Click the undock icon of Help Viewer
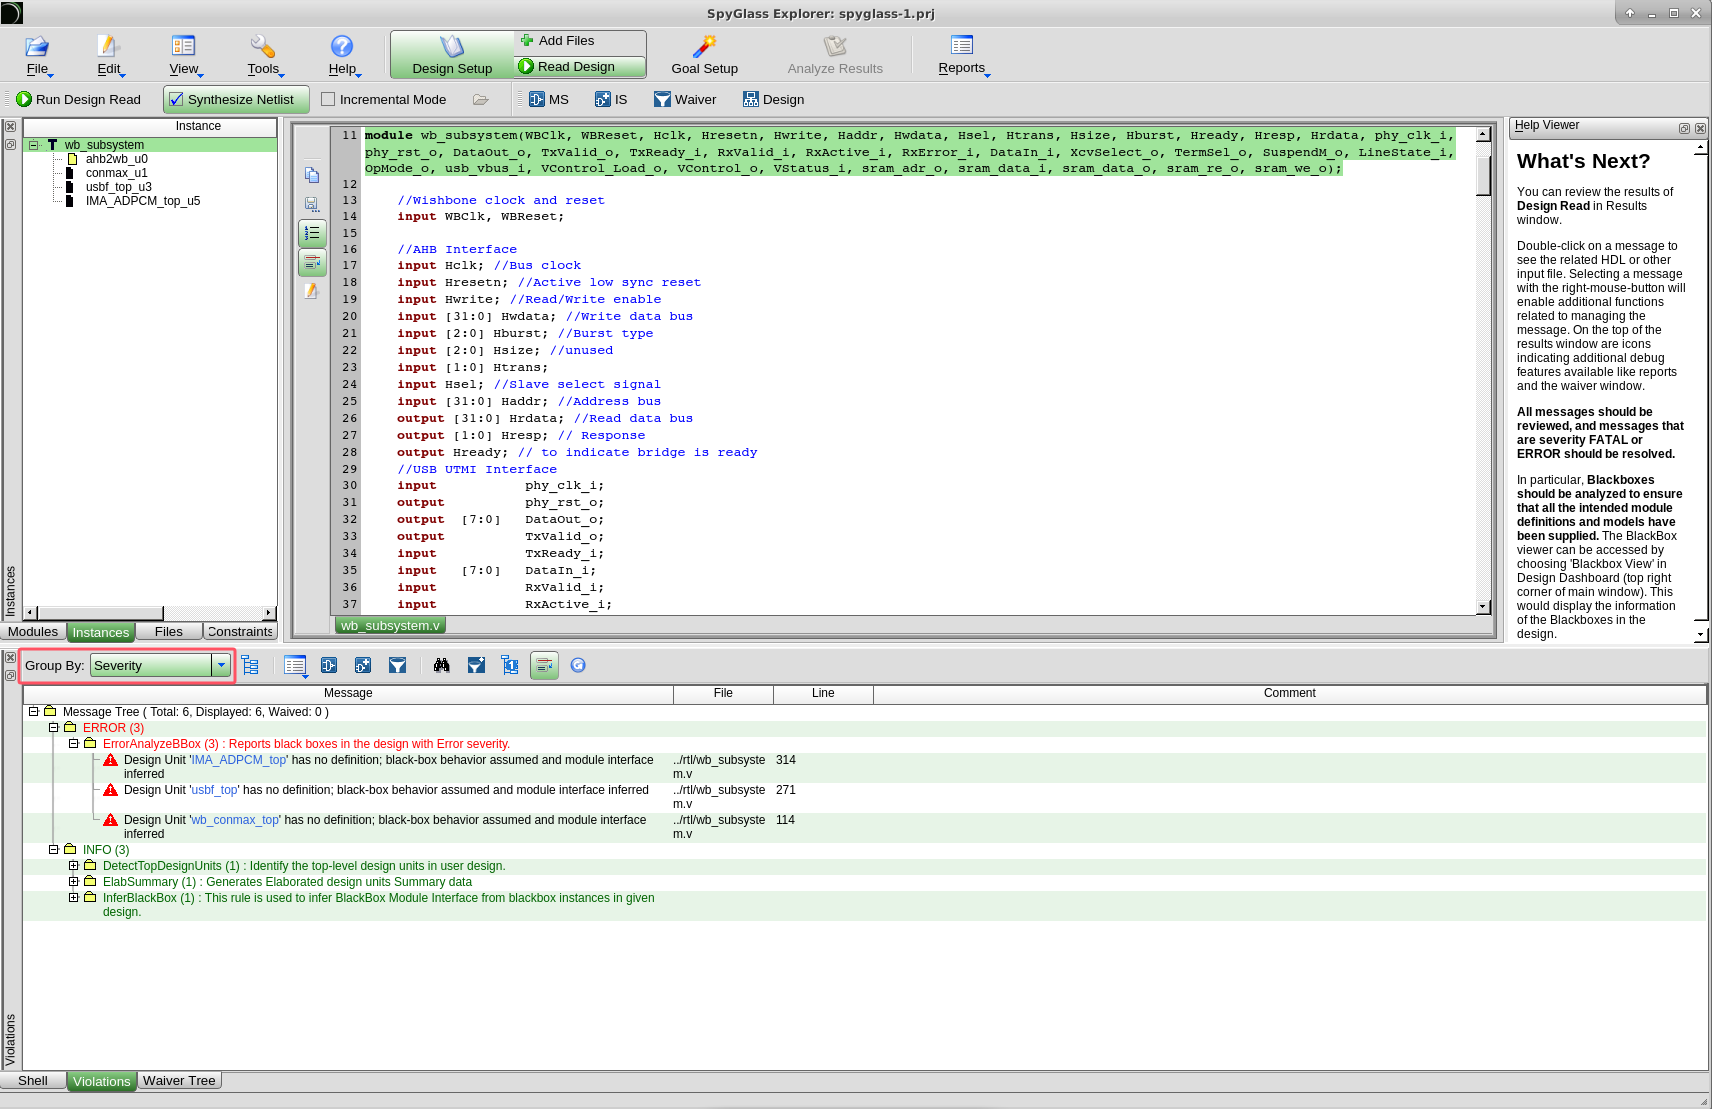Screen dimensions: 1712x1109 1684,128
